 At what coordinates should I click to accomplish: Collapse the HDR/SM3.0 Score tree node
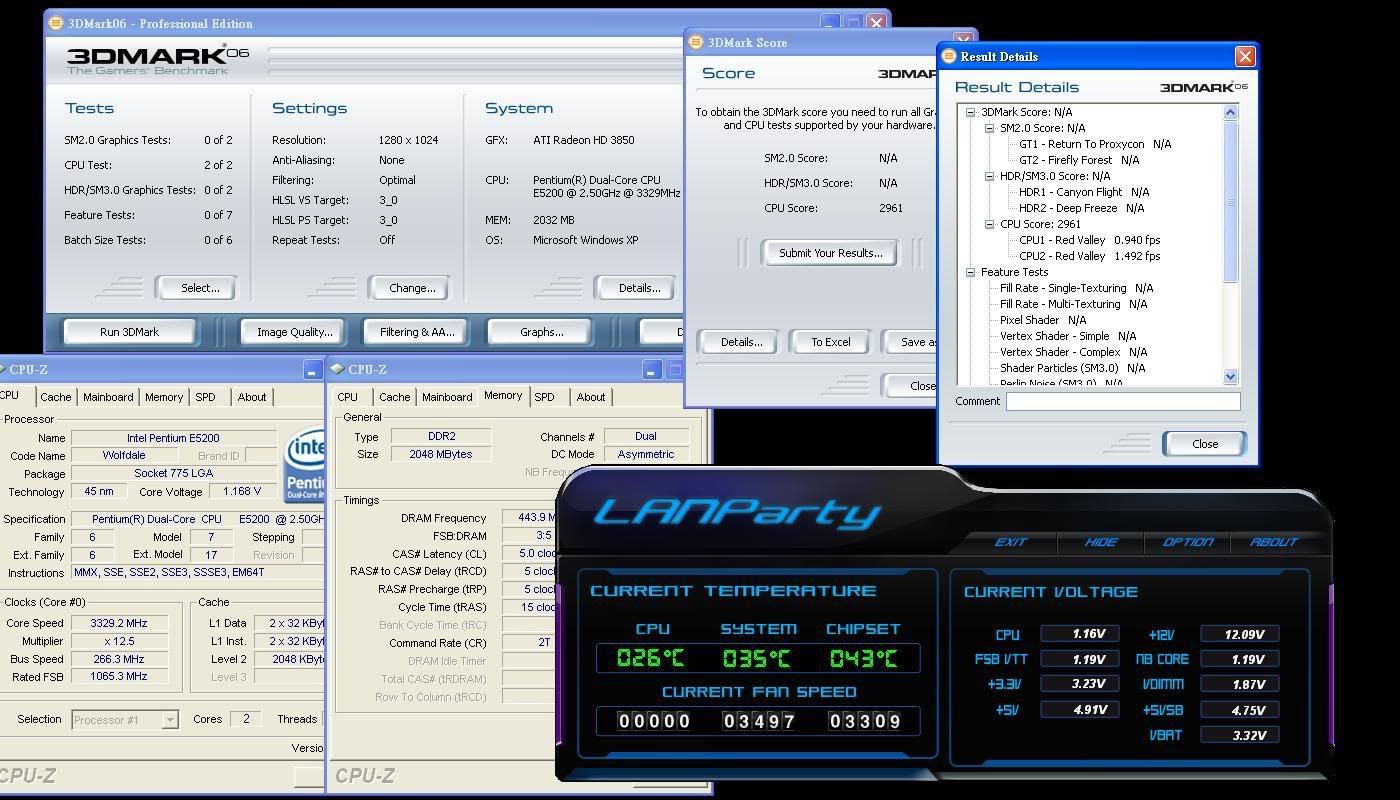989,176
